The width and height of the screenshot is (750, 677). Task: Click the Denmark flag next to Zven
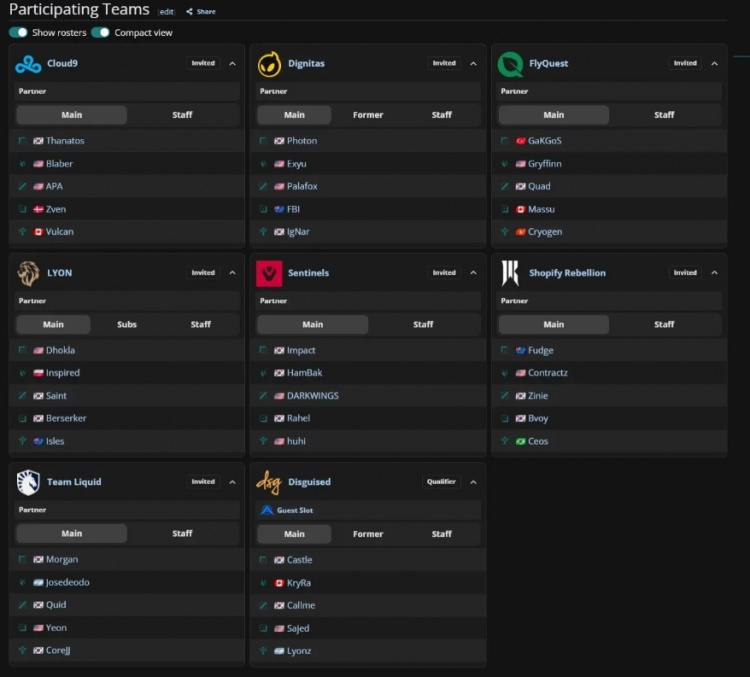[x=38, y=209]
